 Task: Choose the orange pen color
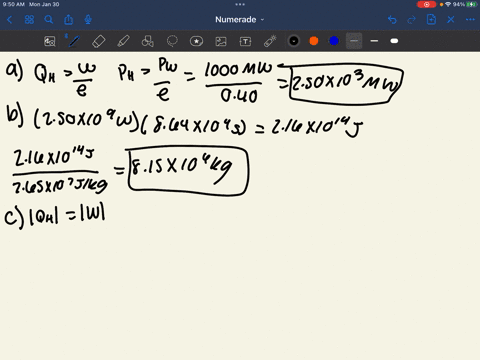(x=314, y=41)
